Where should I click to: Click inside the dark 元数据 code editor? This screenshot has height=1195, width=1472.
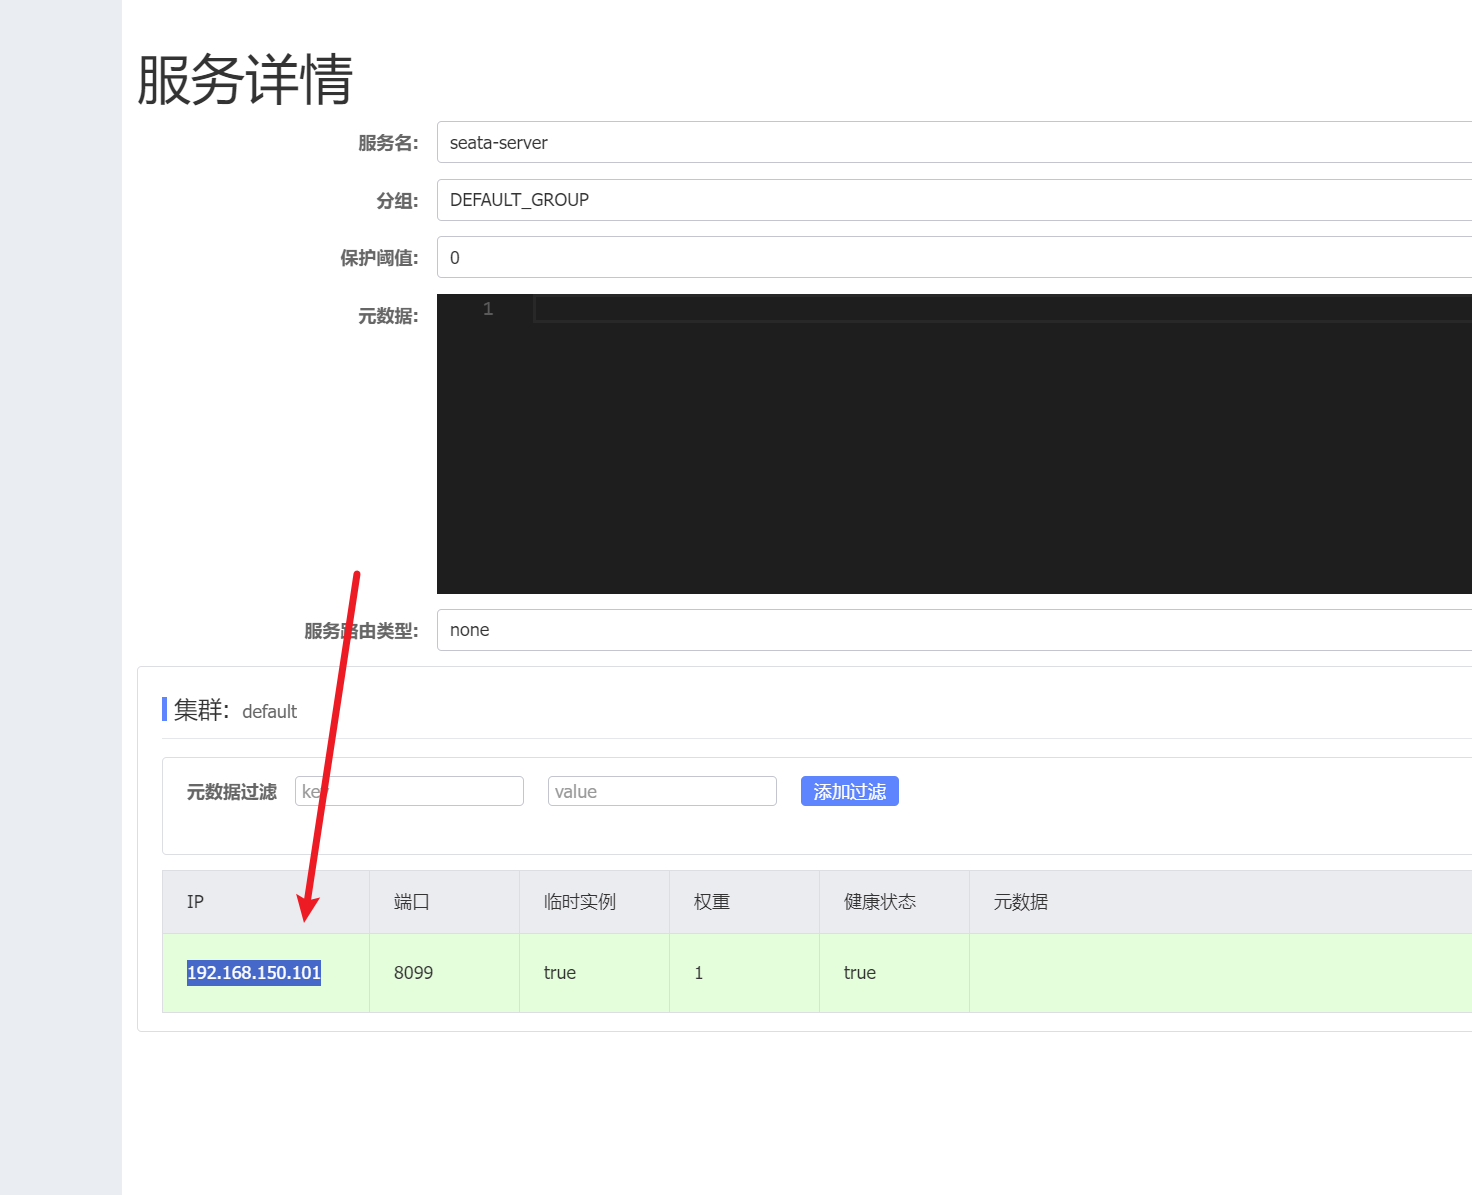pyautogui.click(x=950, y=450)
